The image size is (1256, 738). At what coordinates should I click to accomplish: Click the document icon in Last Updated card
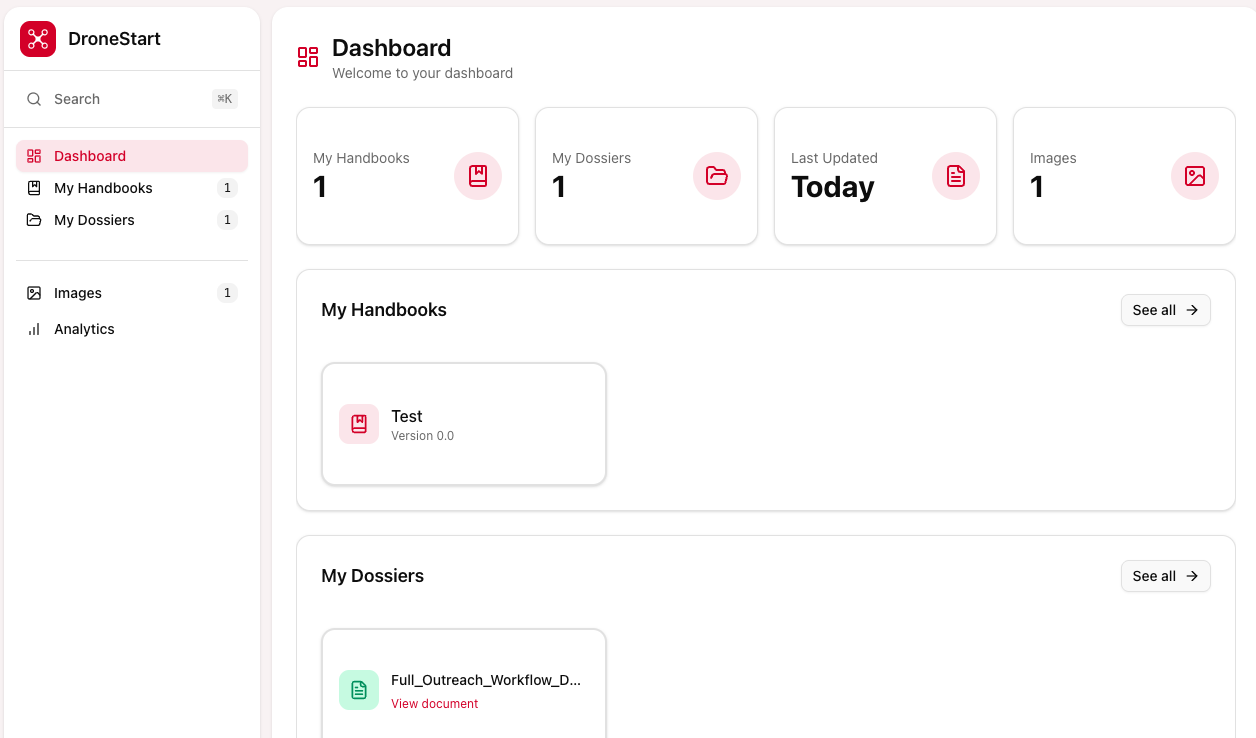(956, 176)
